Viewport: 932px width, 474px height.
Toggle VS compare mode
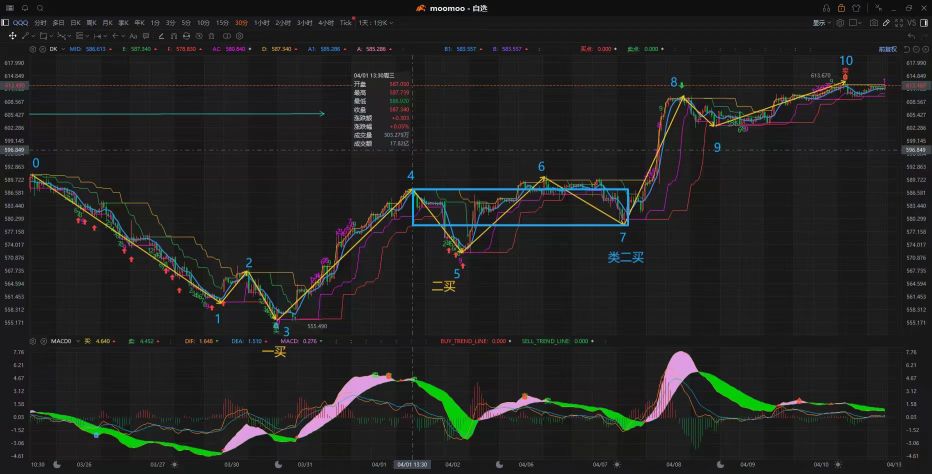click(912, 23)
